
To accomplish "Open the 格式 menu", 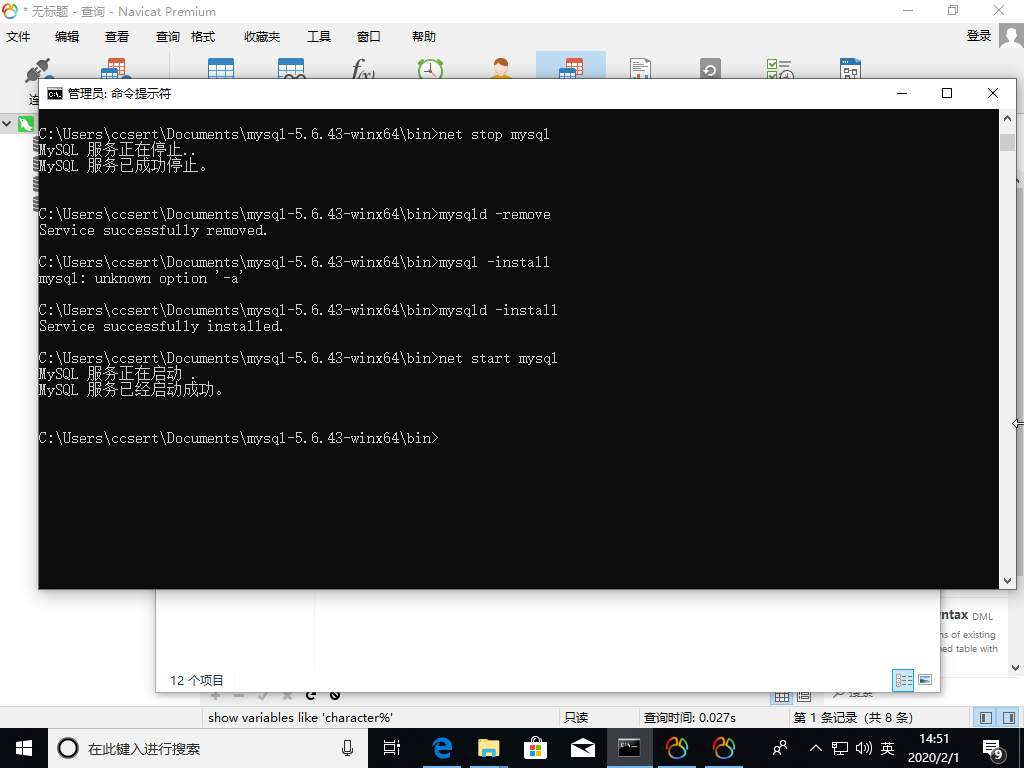I will click(x=202, y=37).
